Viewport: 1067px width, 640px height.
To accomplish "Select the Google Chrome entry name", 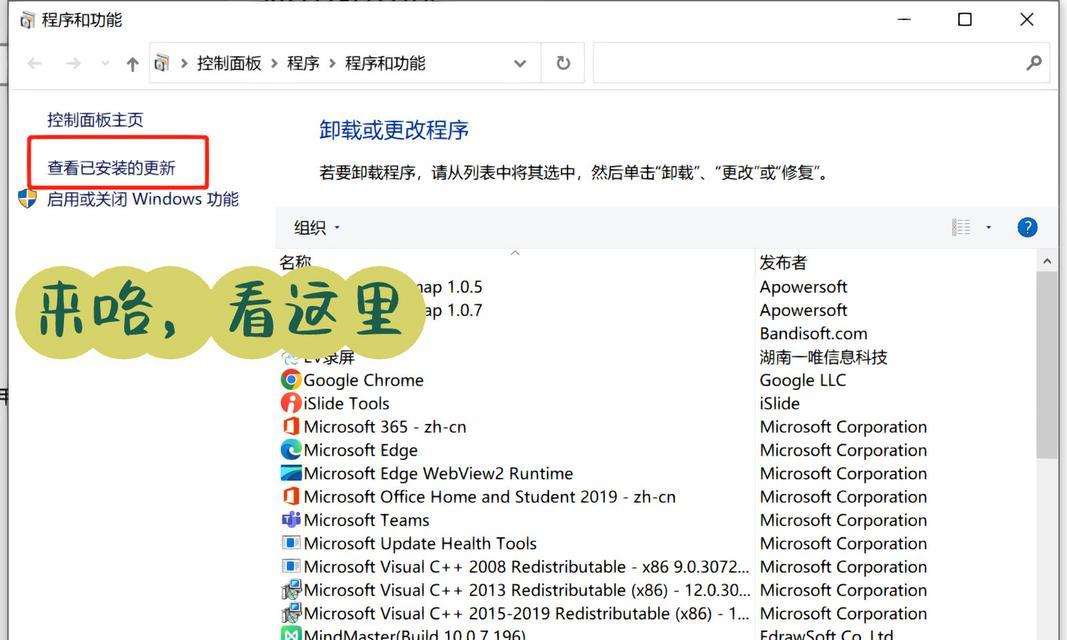I will click(363, 380).
